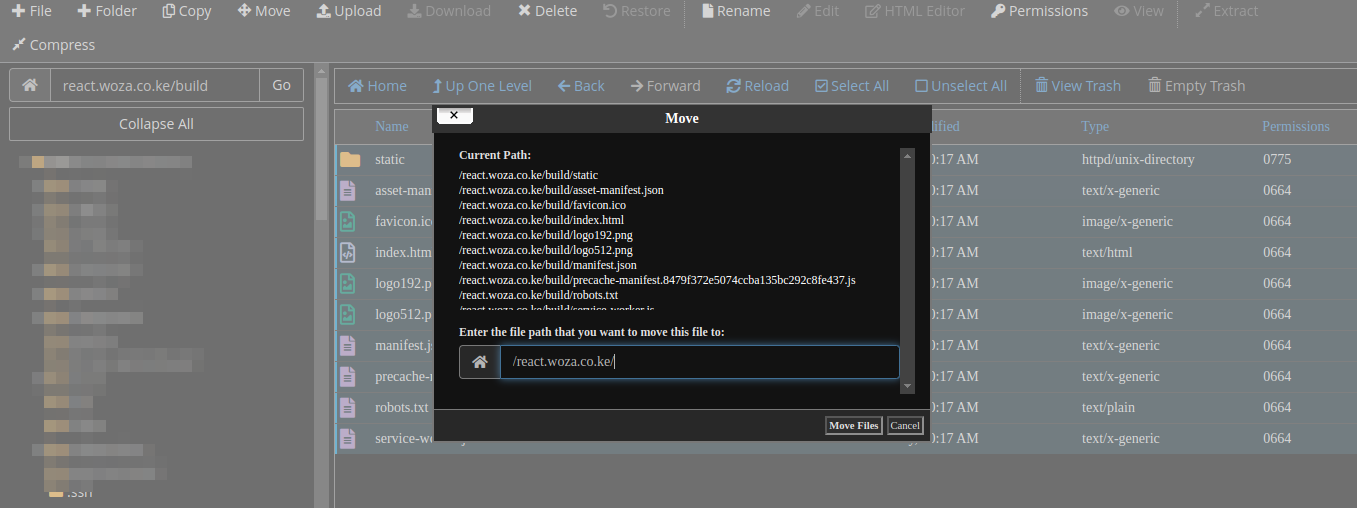Click the Rename toolbar button
1357x508 pixels.
(x=736, y=11)
